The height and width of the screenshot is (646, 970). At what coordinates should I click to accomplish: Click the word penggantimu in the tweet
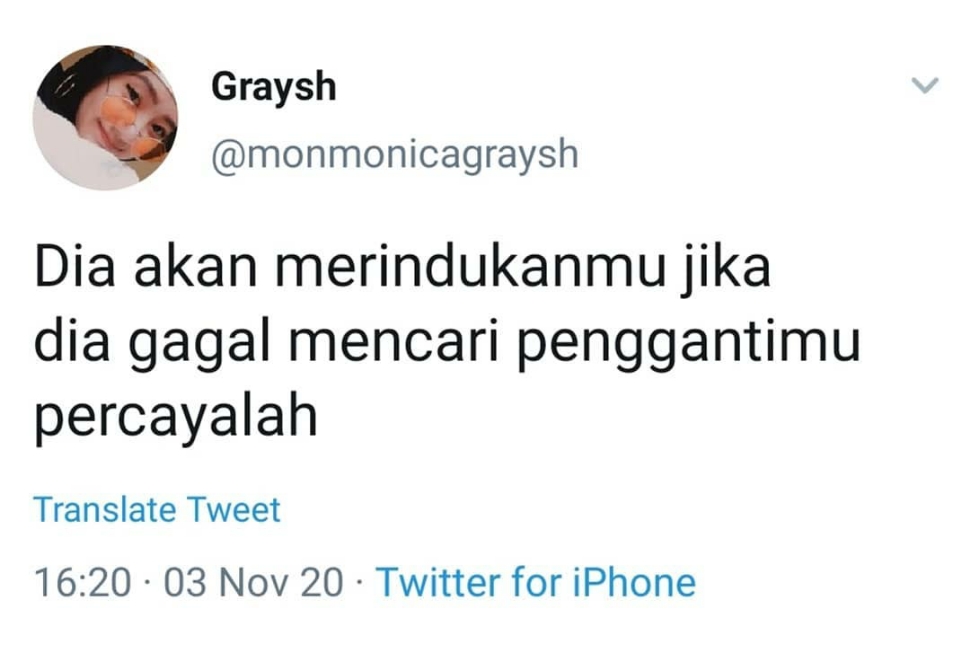[x=689, y=343]
